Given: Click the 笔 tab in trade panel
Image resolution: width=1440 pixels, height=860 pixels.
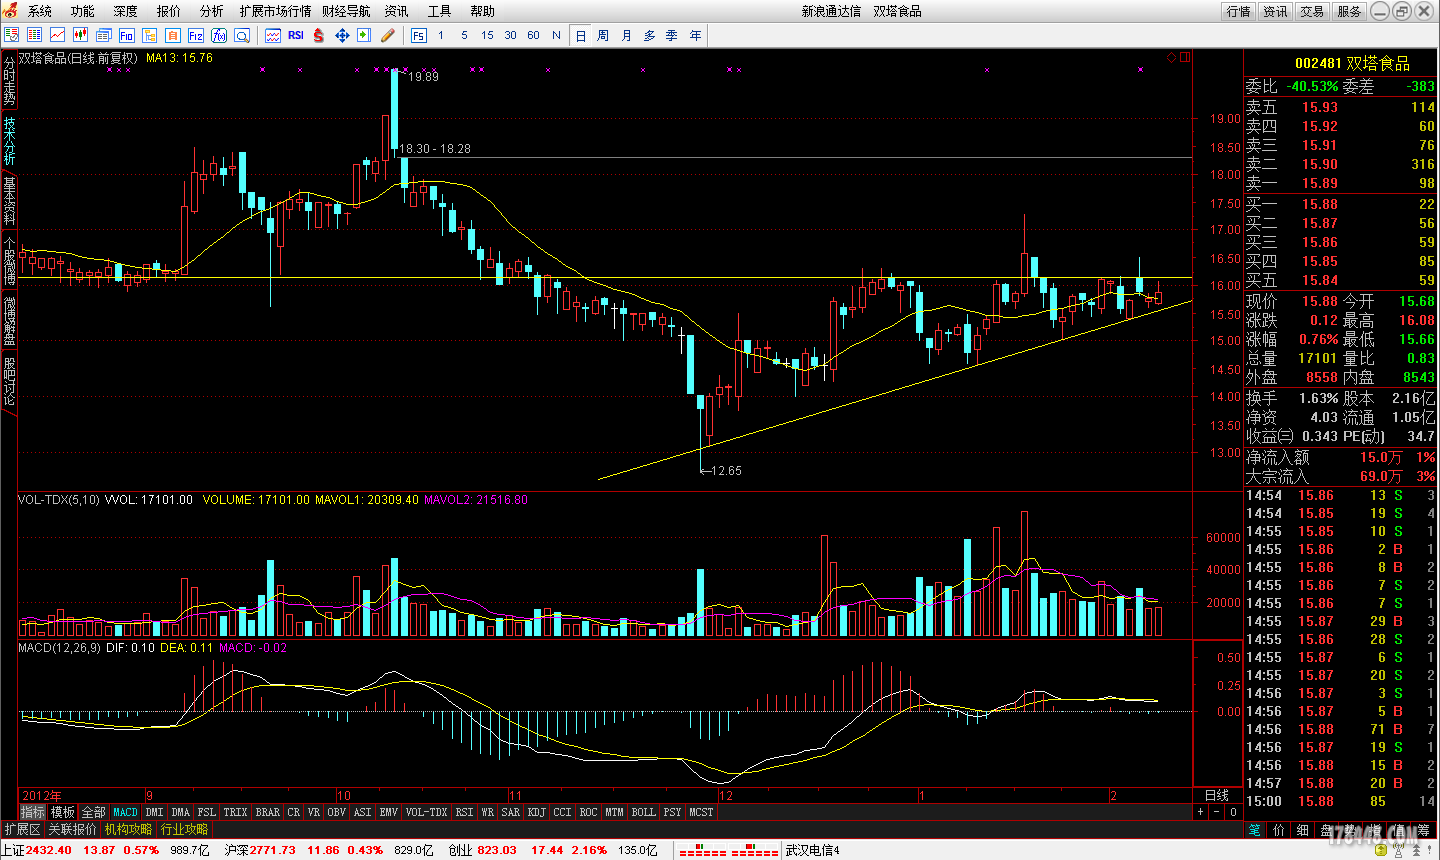Looking at the screenshot, I should [1255, 830].
